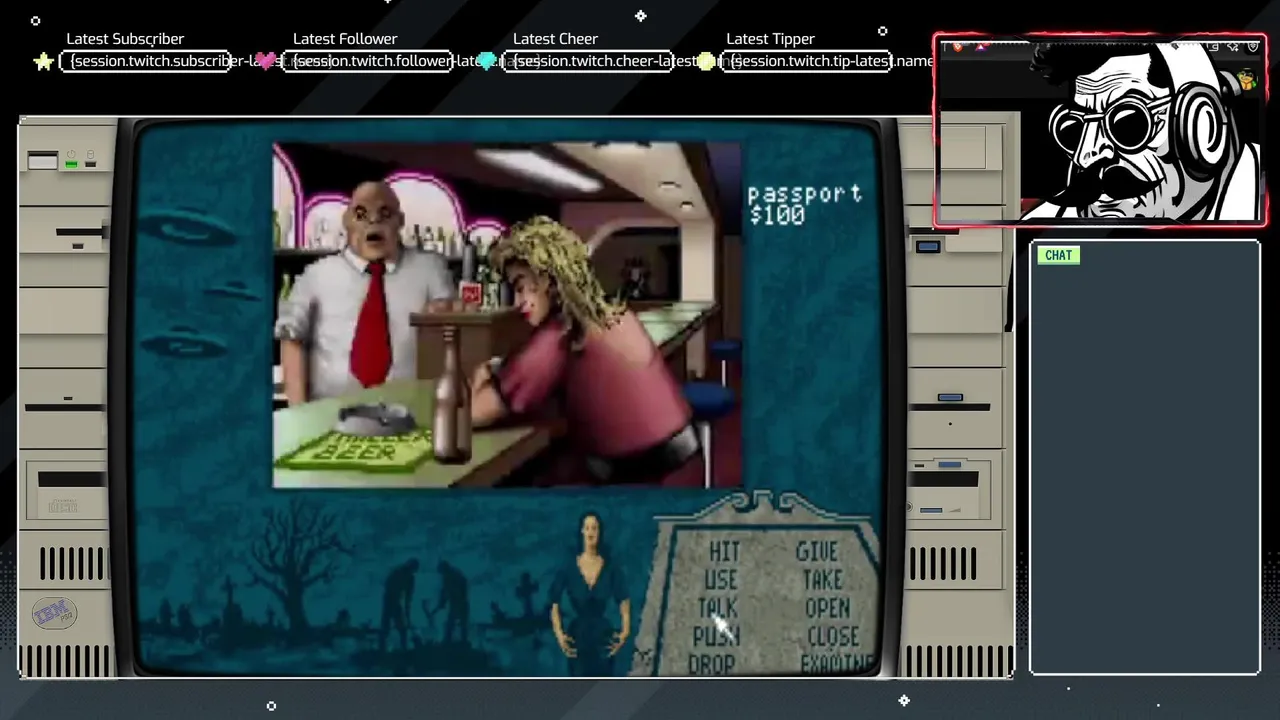Click the follower-latest name field
This screenshot has width=1280, height=720.
click(x=367, y=61)
